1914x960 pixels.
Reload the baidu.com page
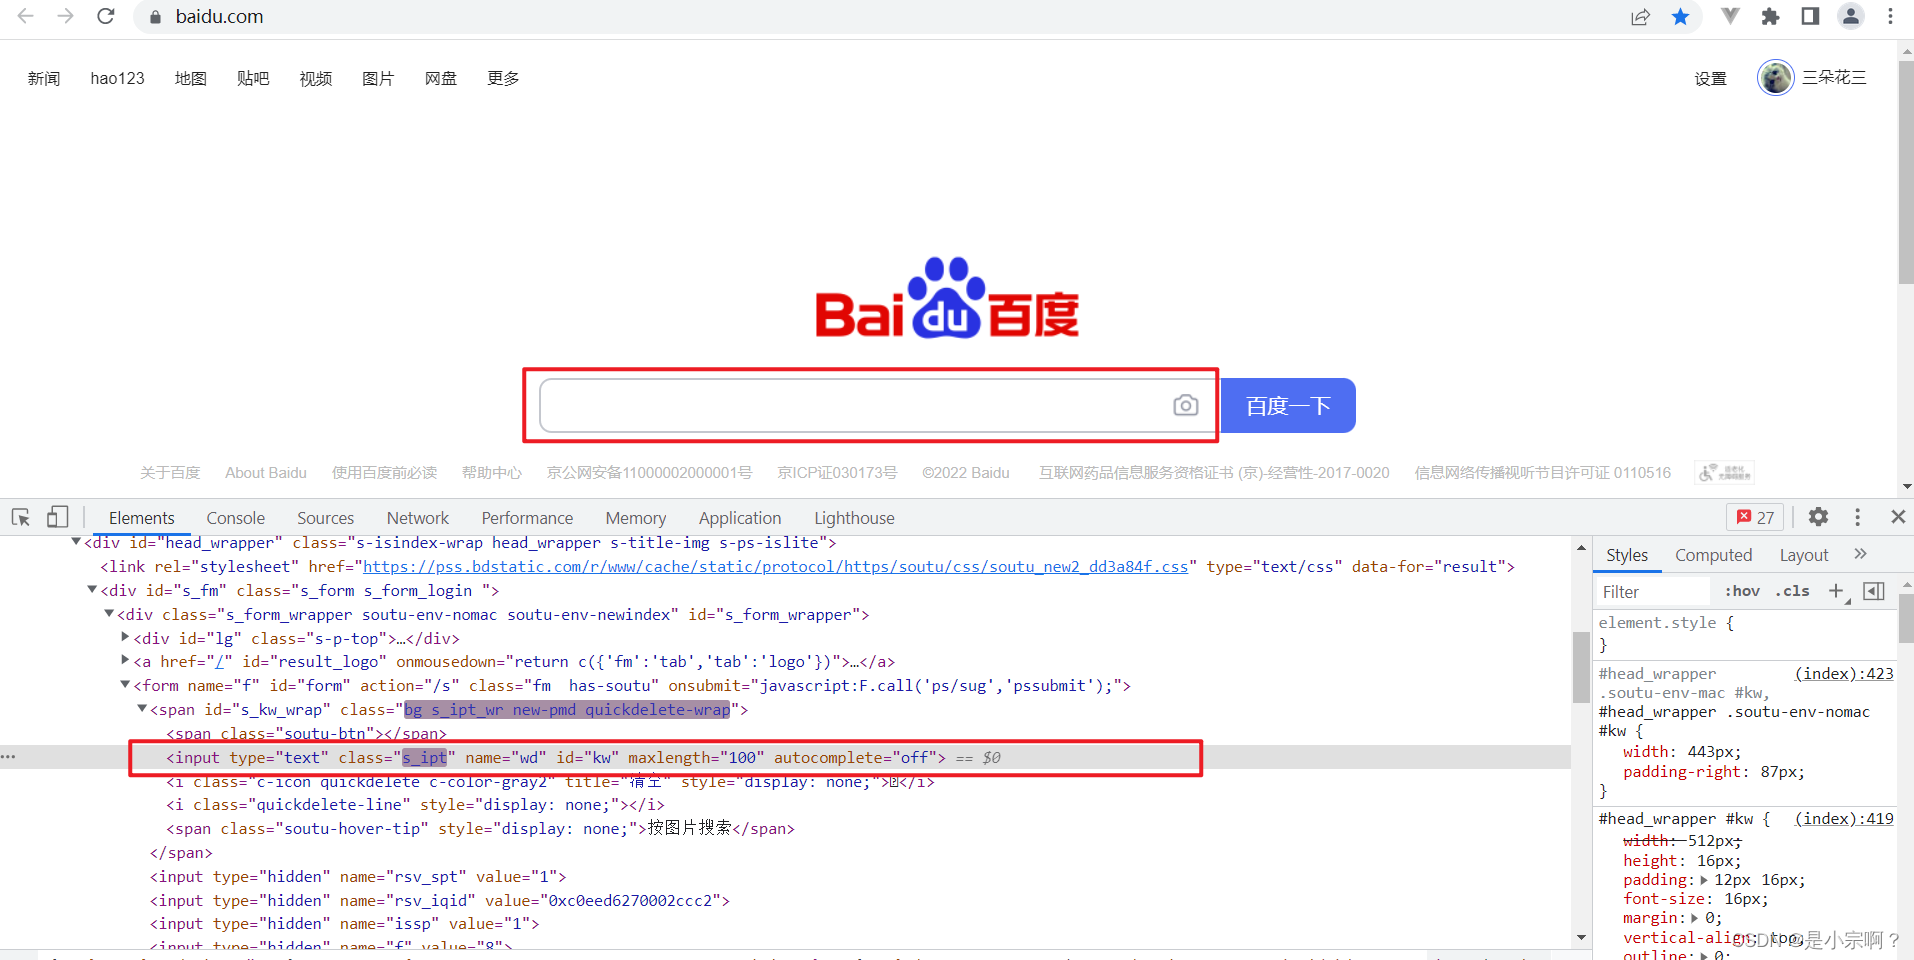(106, 16)
